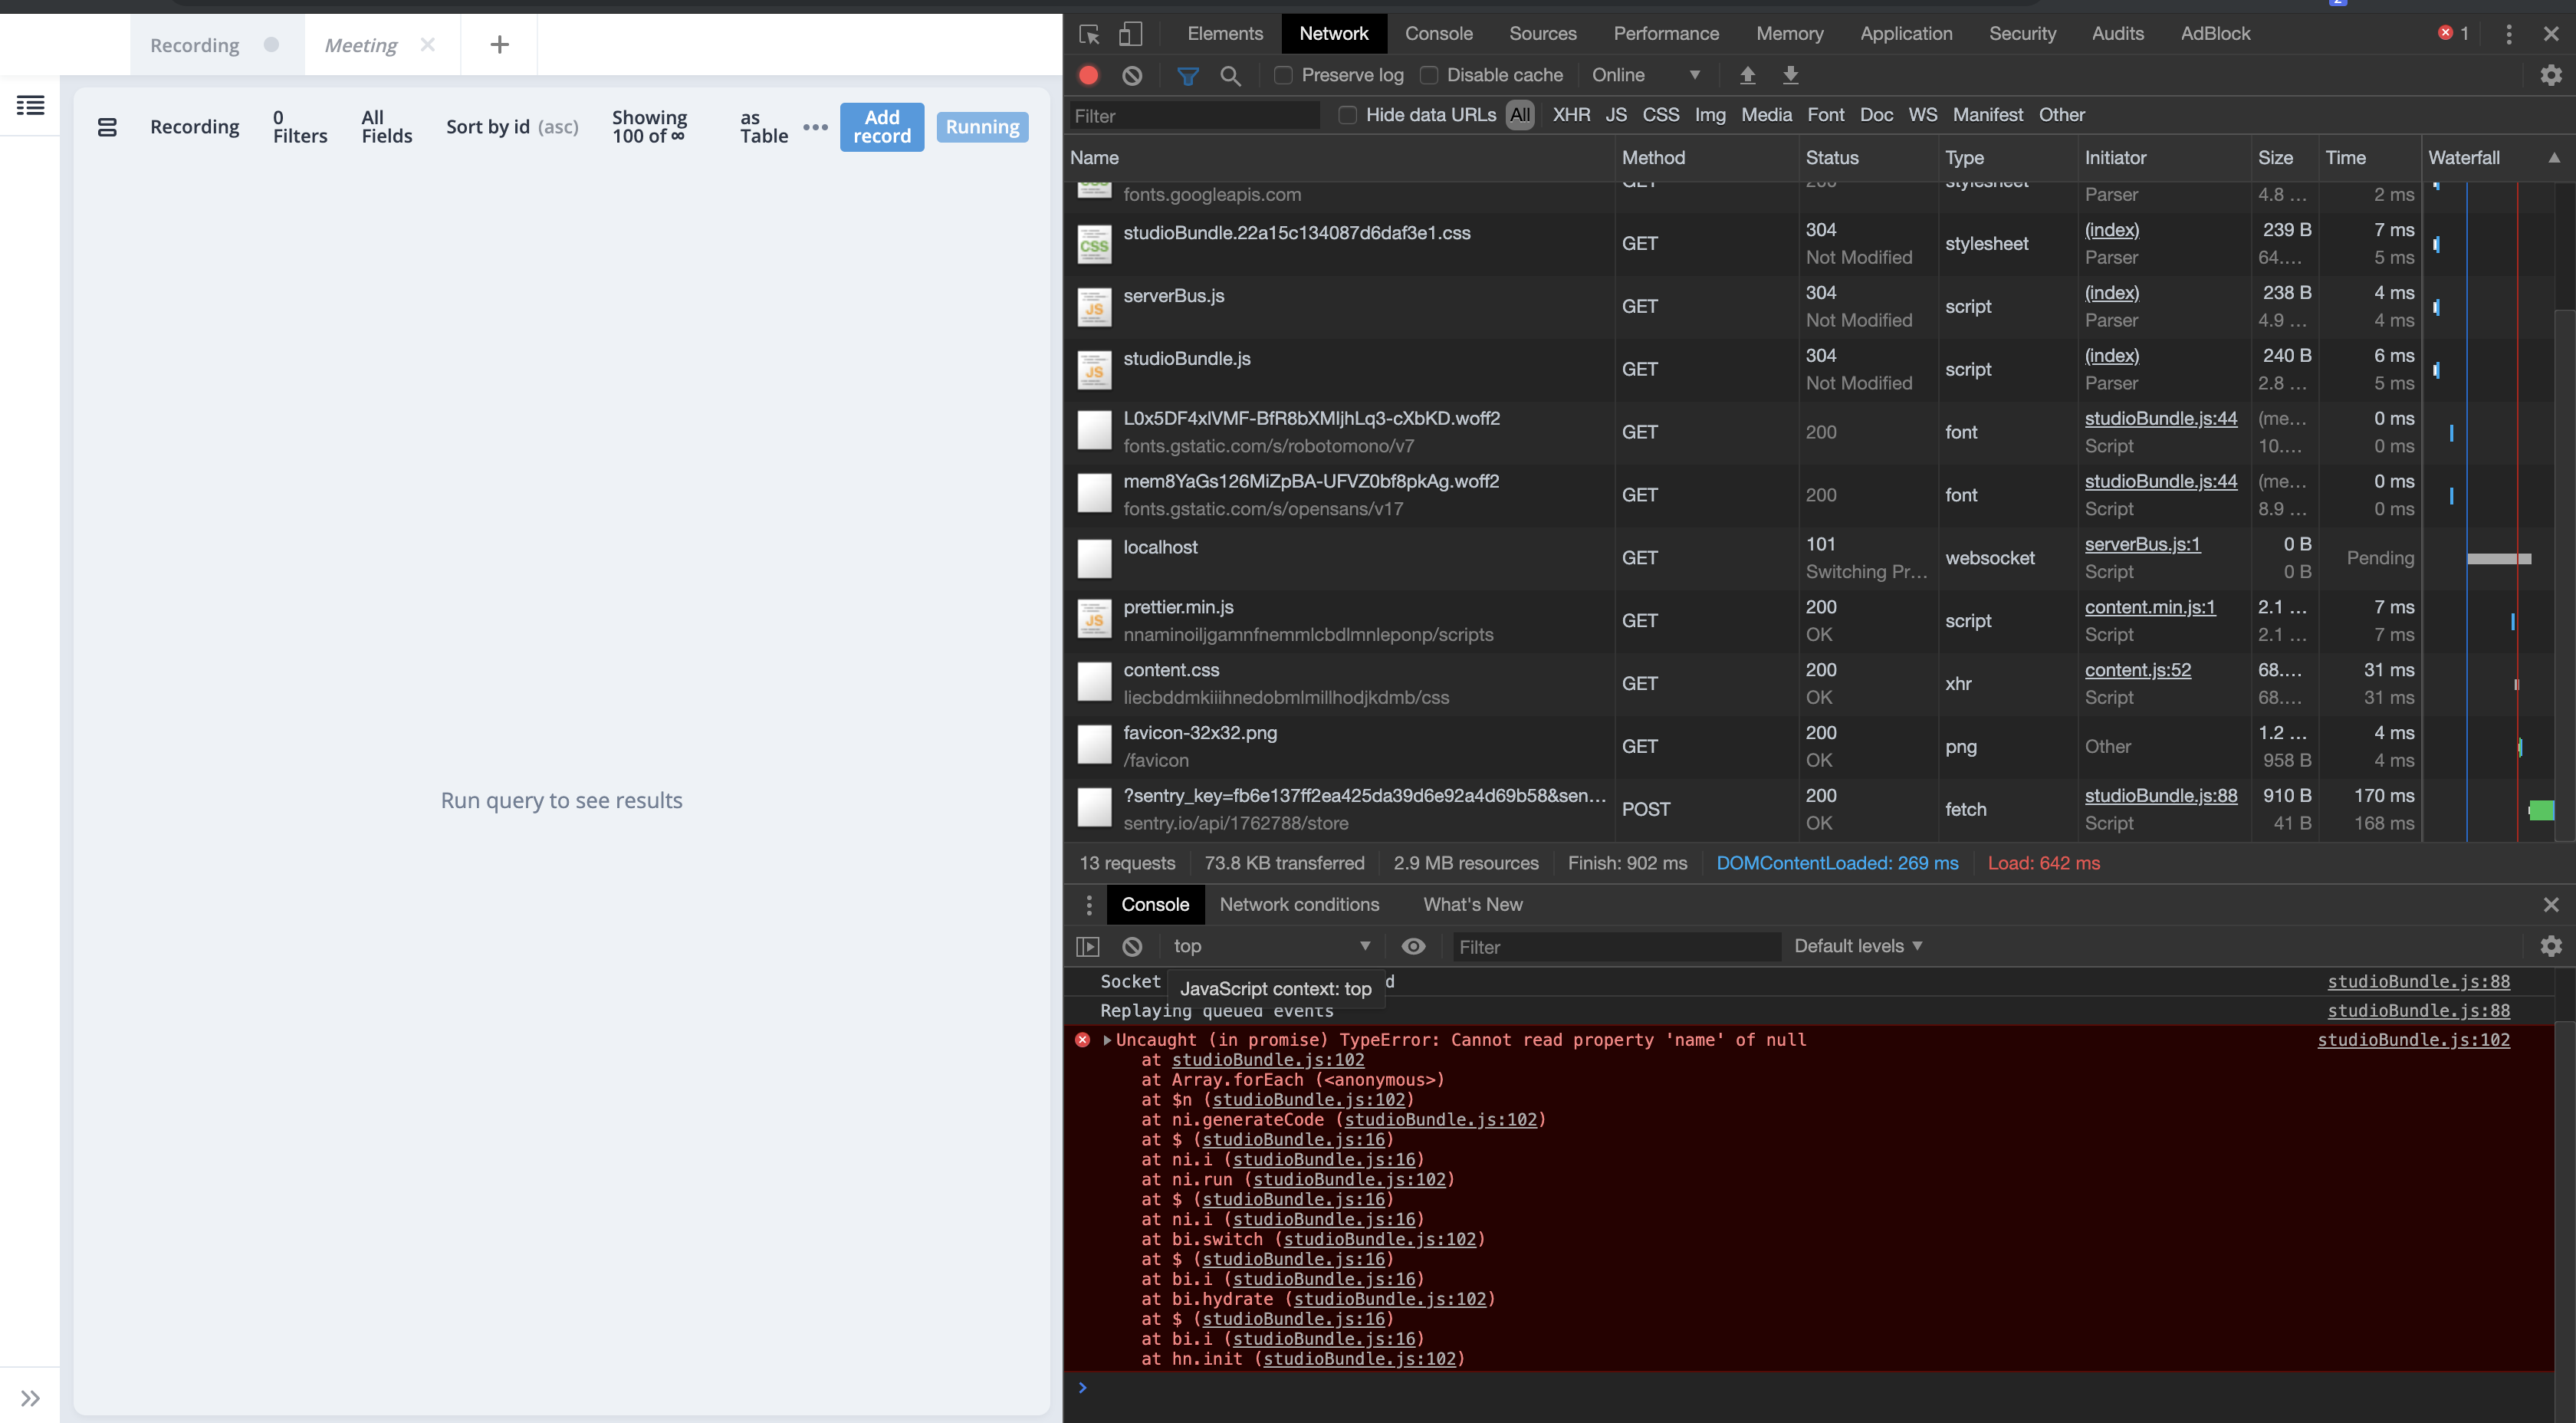Toggle the device toolbar icon
This screenshot has width=2576, height=1423.
(1131, 33)
